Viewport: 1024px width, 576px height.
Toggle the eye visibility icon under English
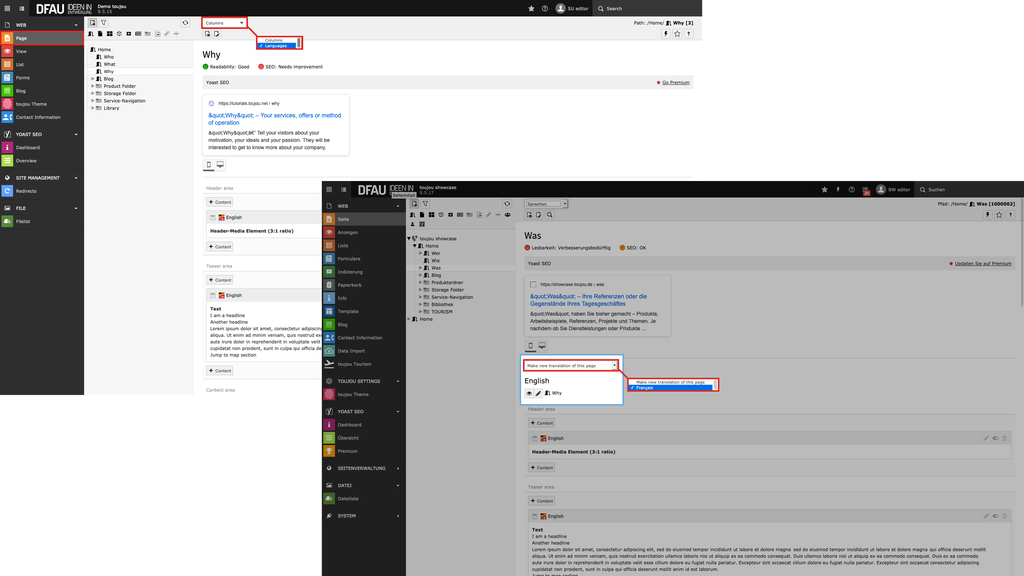coord(529,394)
